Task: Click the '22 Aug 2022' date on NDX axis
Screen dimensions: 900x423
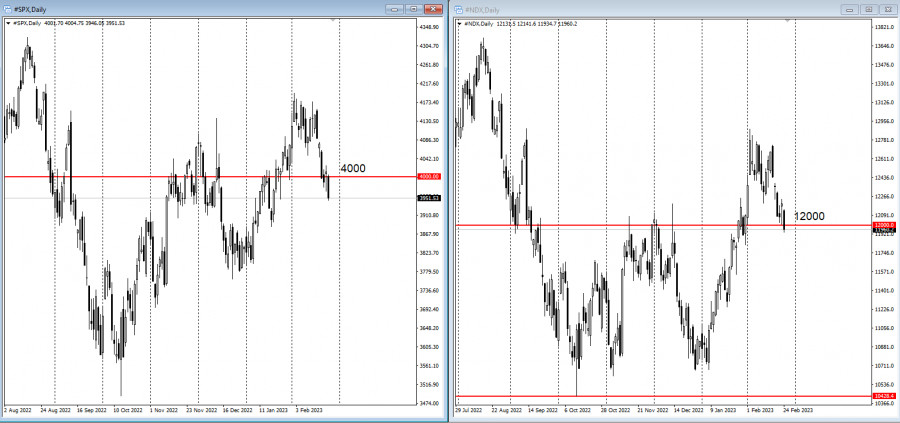Action: click(x=508, y=411)
